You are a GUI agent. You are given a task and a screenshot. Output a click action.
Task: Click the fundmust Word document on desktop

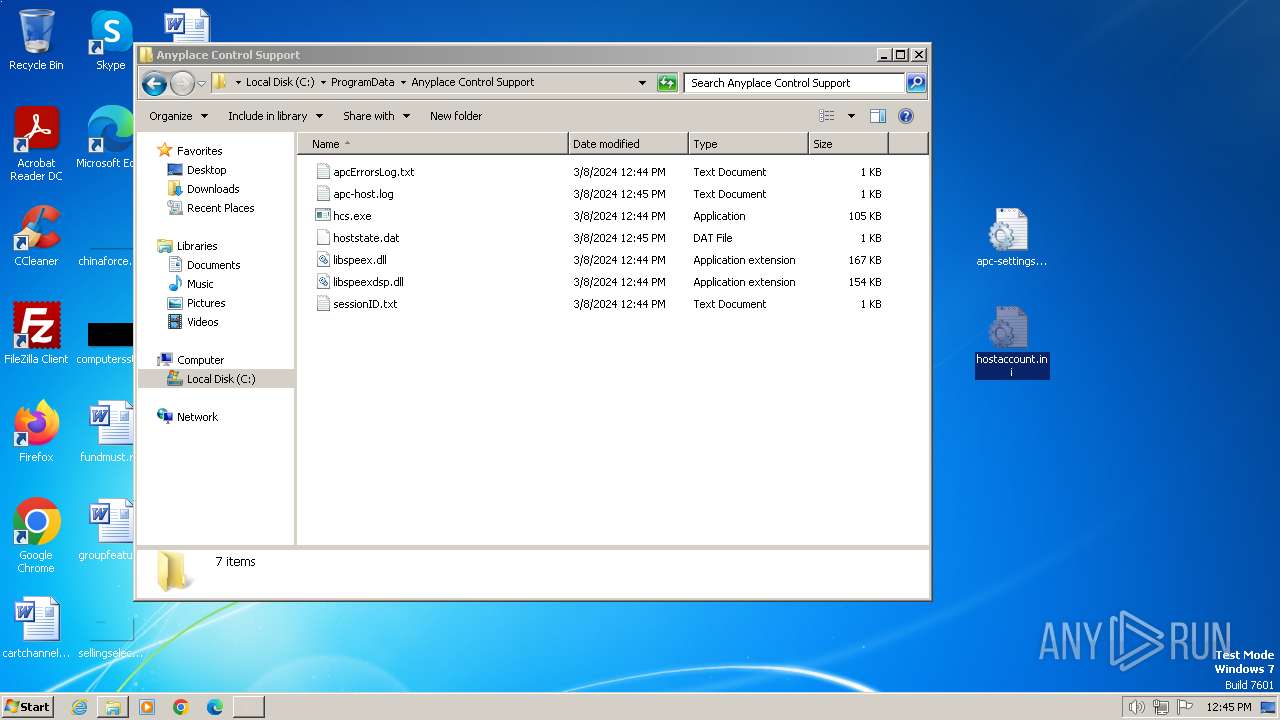(109, 432)
